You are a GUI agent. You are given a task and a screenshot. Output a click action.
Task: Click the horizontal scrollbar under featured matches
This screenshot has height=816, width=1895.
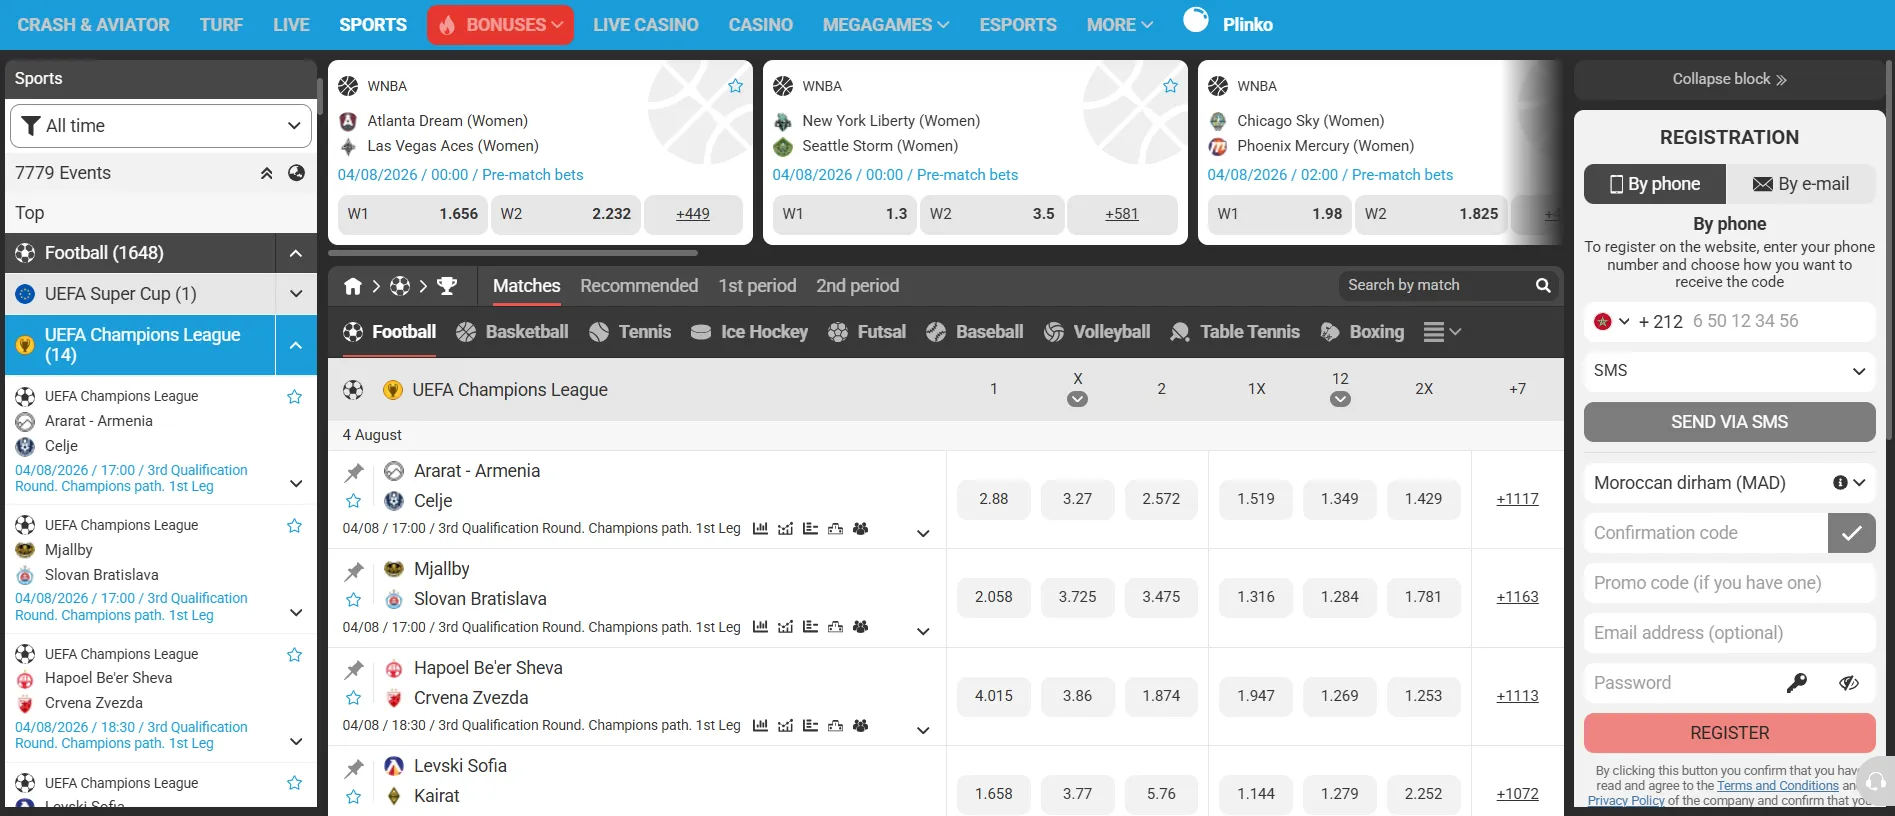click(513, 253)
